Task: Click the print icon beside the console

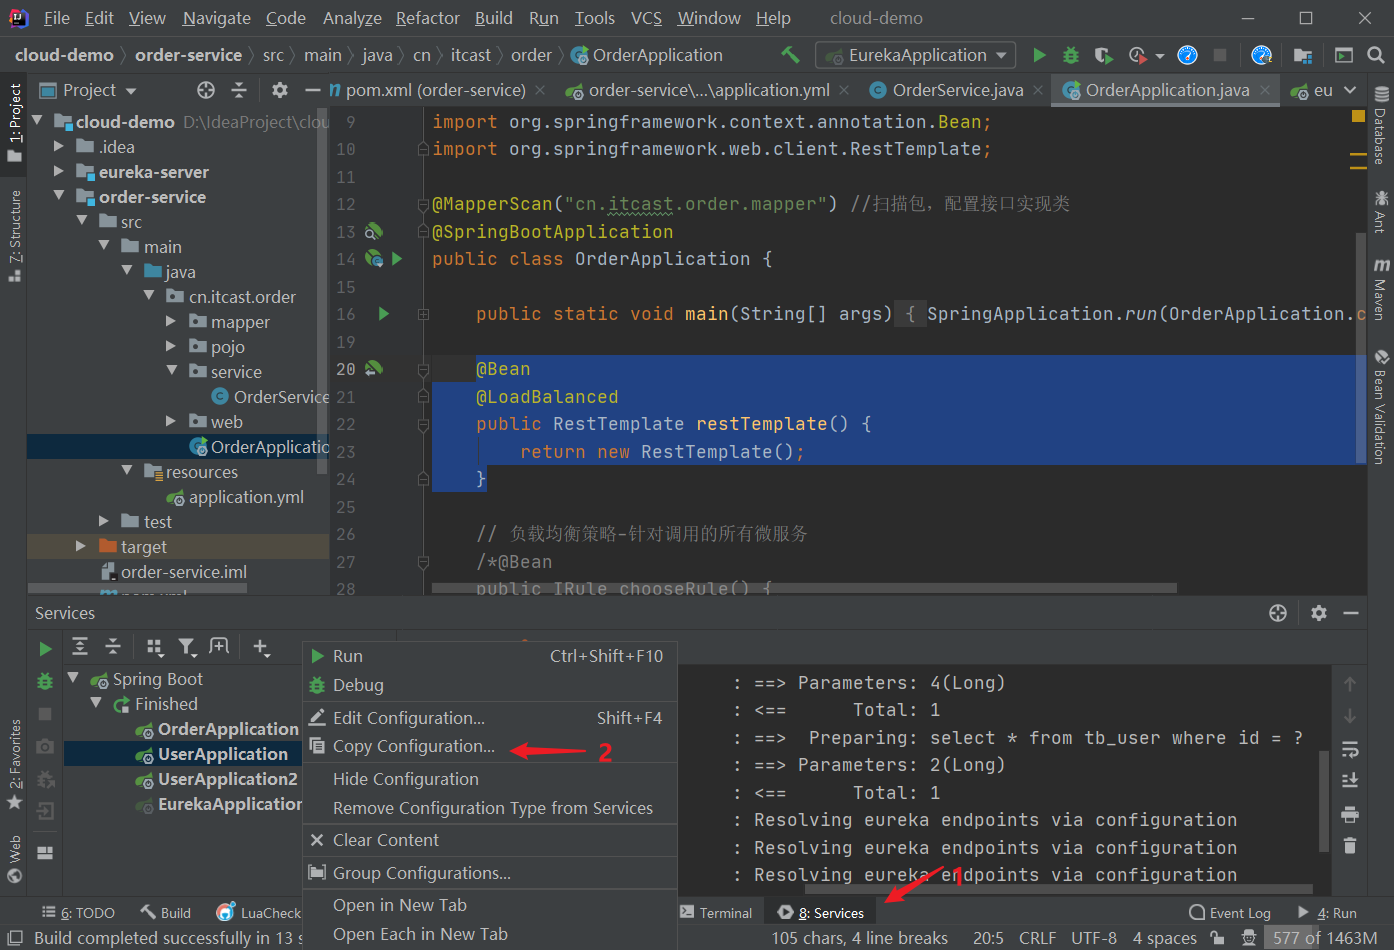Action: pyautogui.click(x=1350, y=813)
